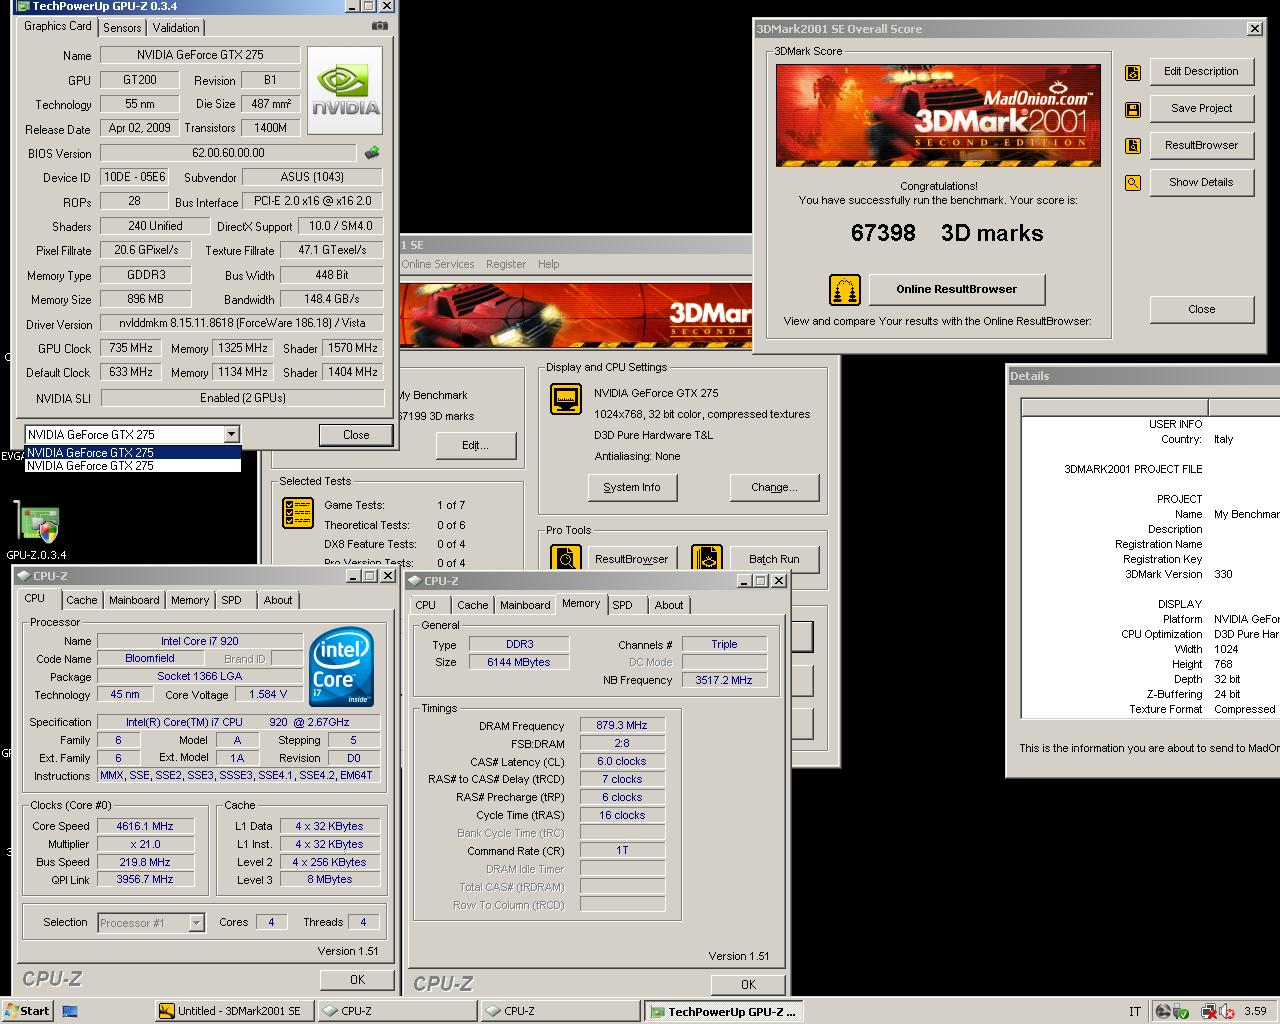Click the Change... display settings button
The height and width of the screenshot is (1024, 1280).
774,487
